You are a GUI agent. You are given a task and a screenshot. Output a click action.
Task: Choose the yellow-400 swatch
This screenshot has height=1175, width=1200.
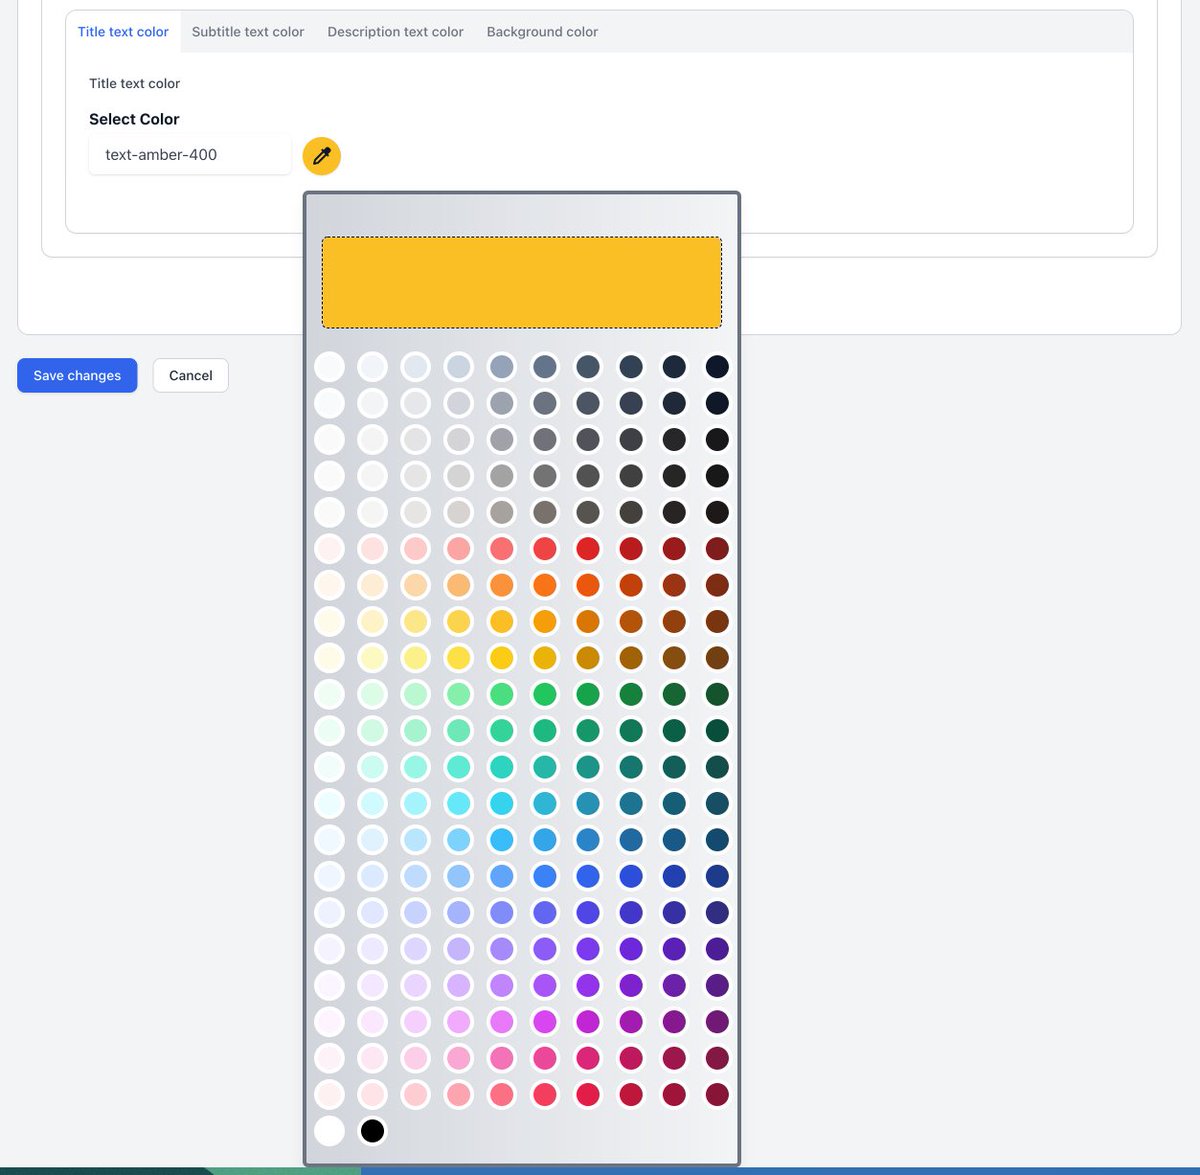(x=502, y=658)
